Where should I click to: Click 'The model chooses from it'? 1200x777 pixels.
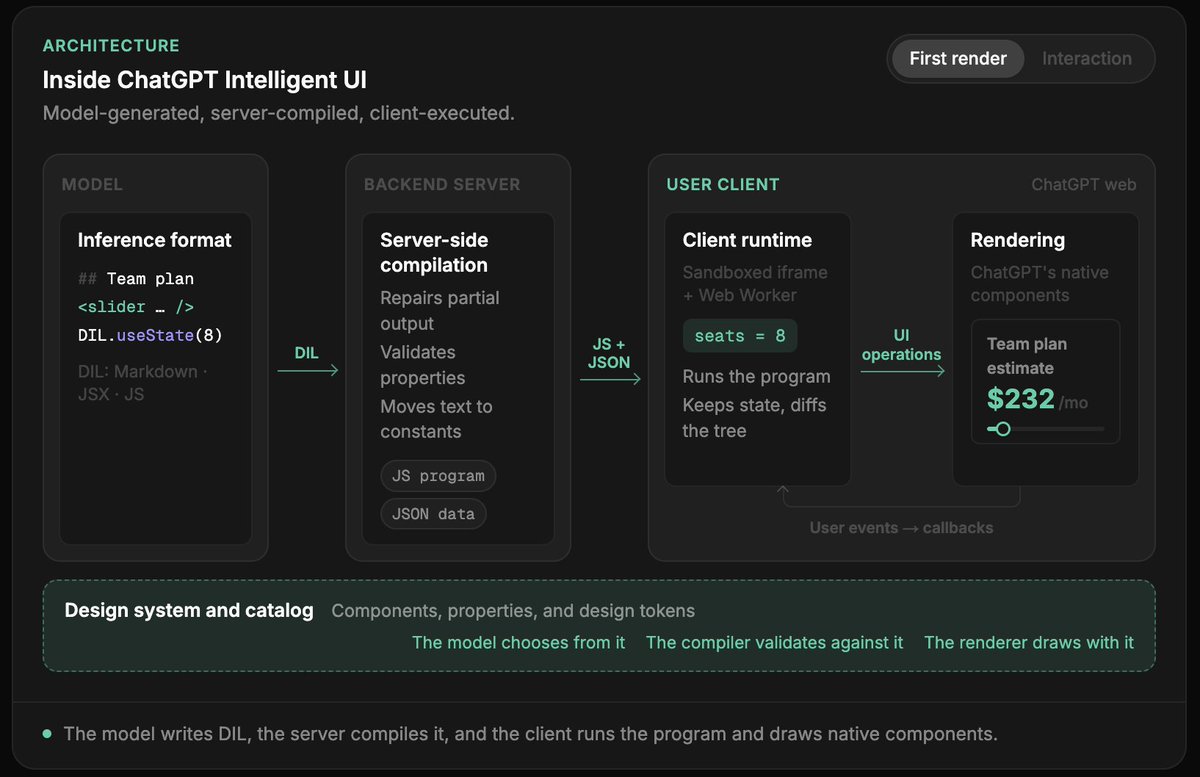(519, 642)
